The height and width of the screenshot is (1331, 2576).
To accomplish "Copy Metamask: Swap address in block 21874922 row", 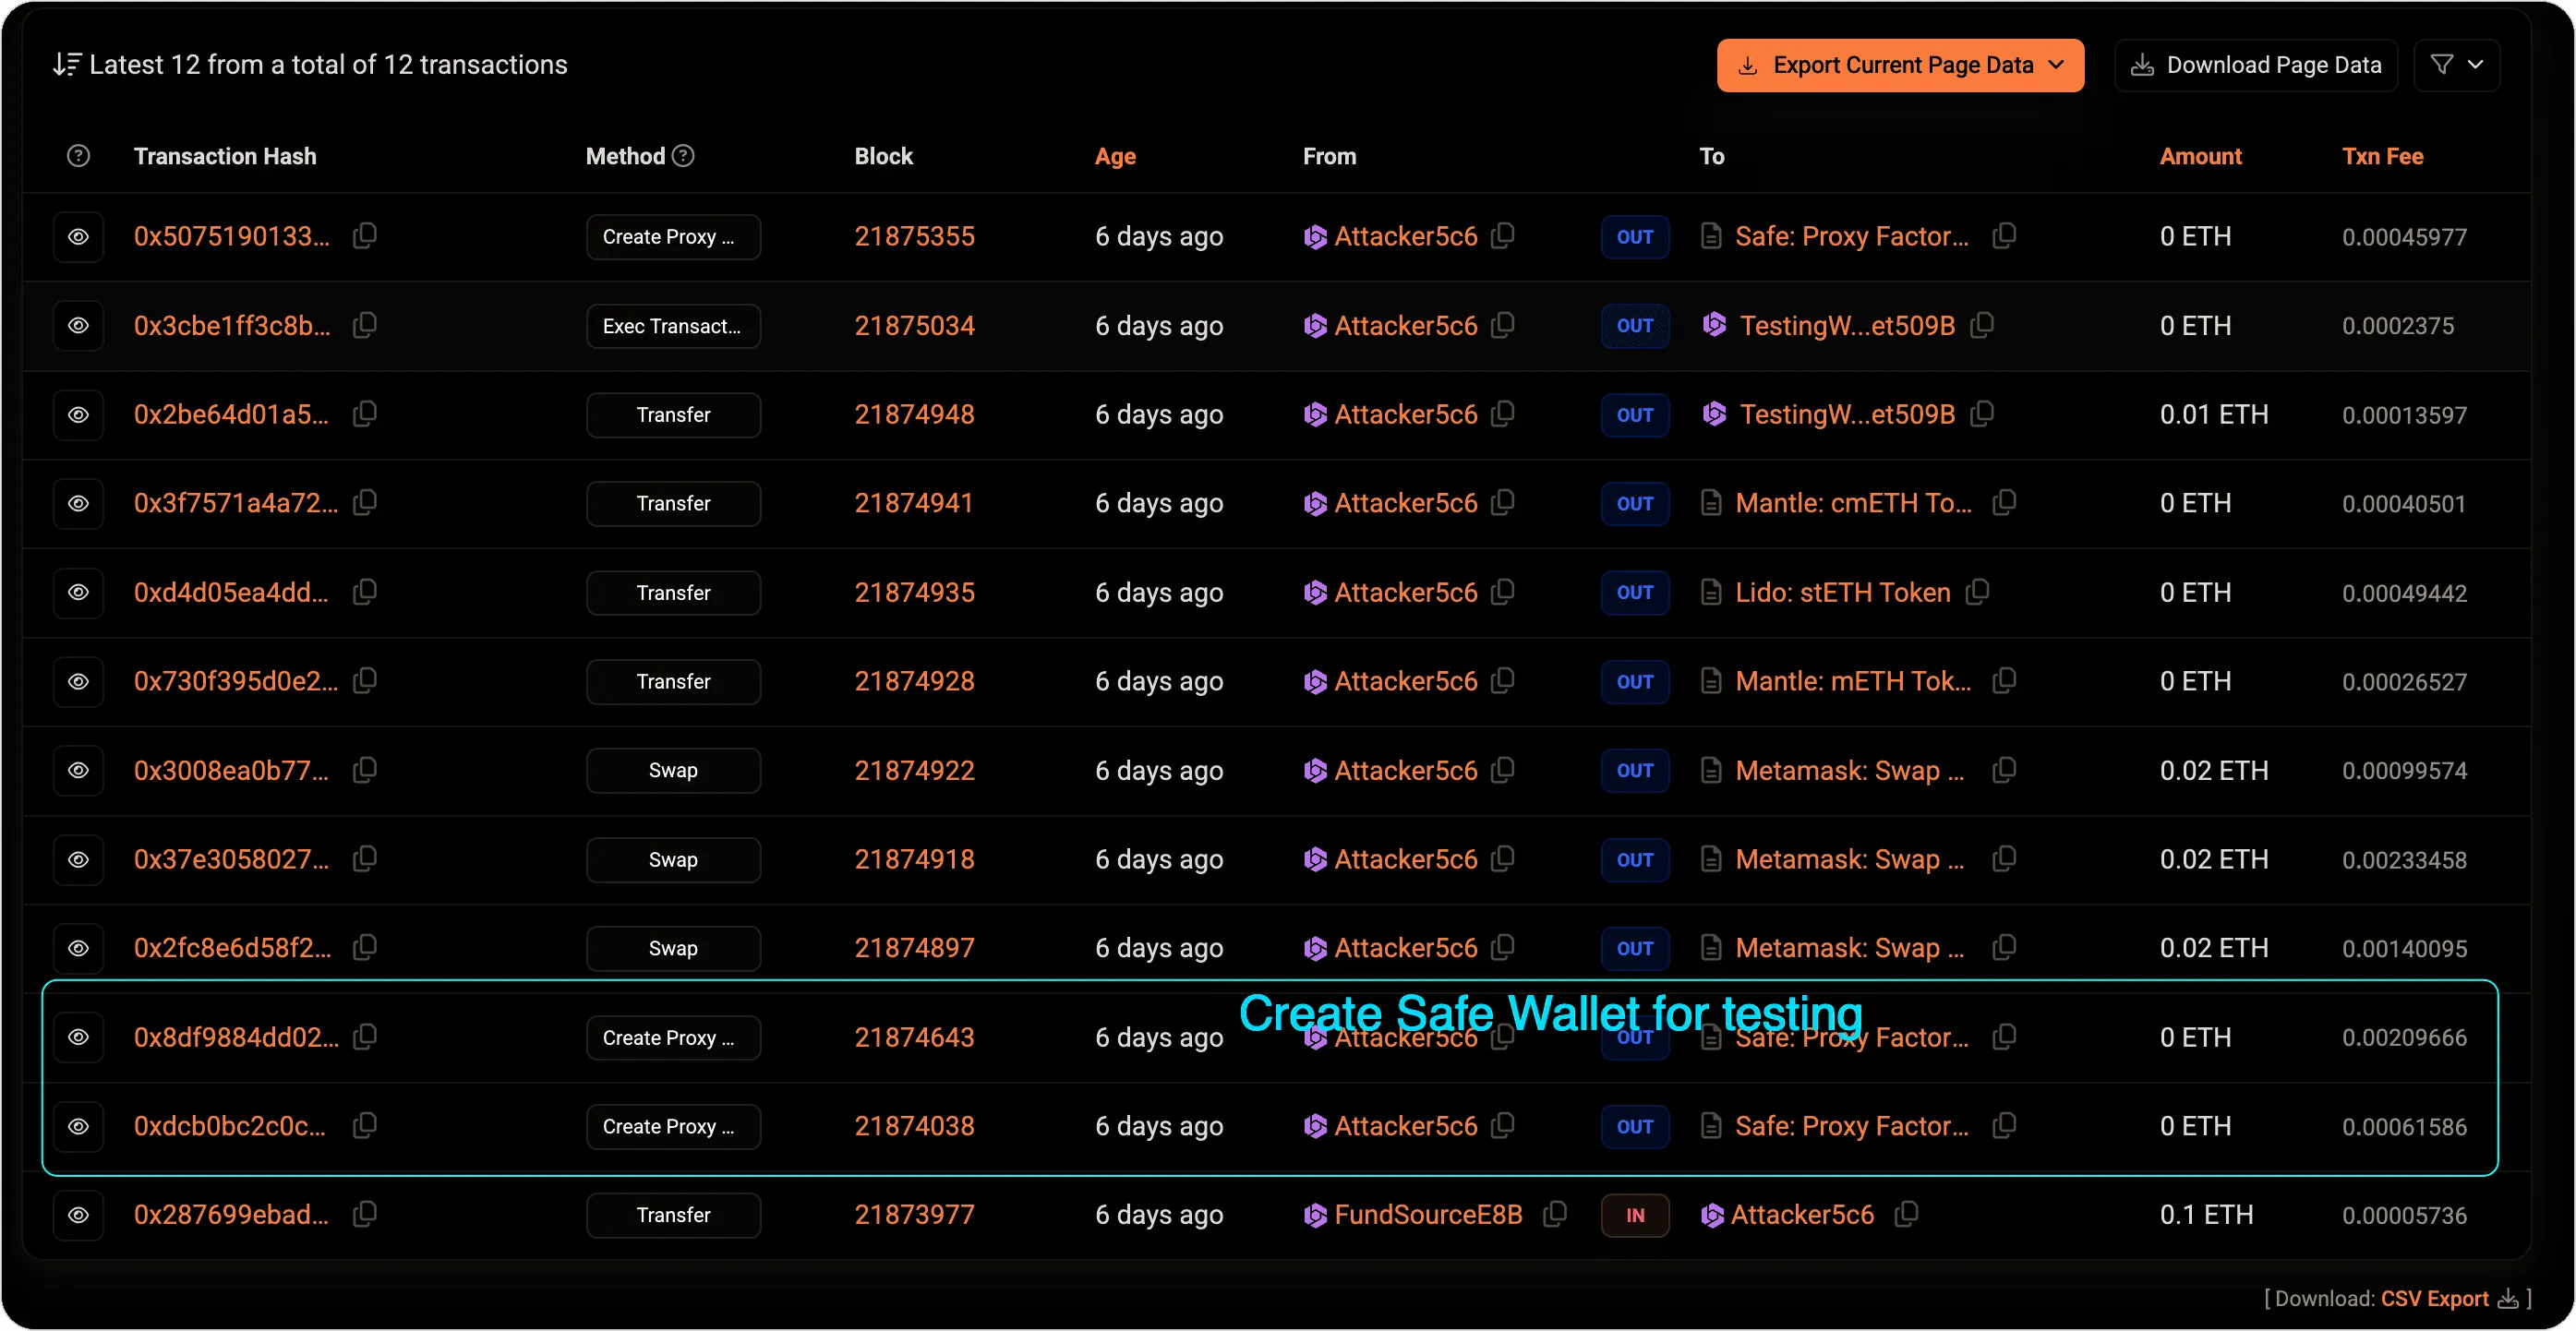I will coord(2004,770).
